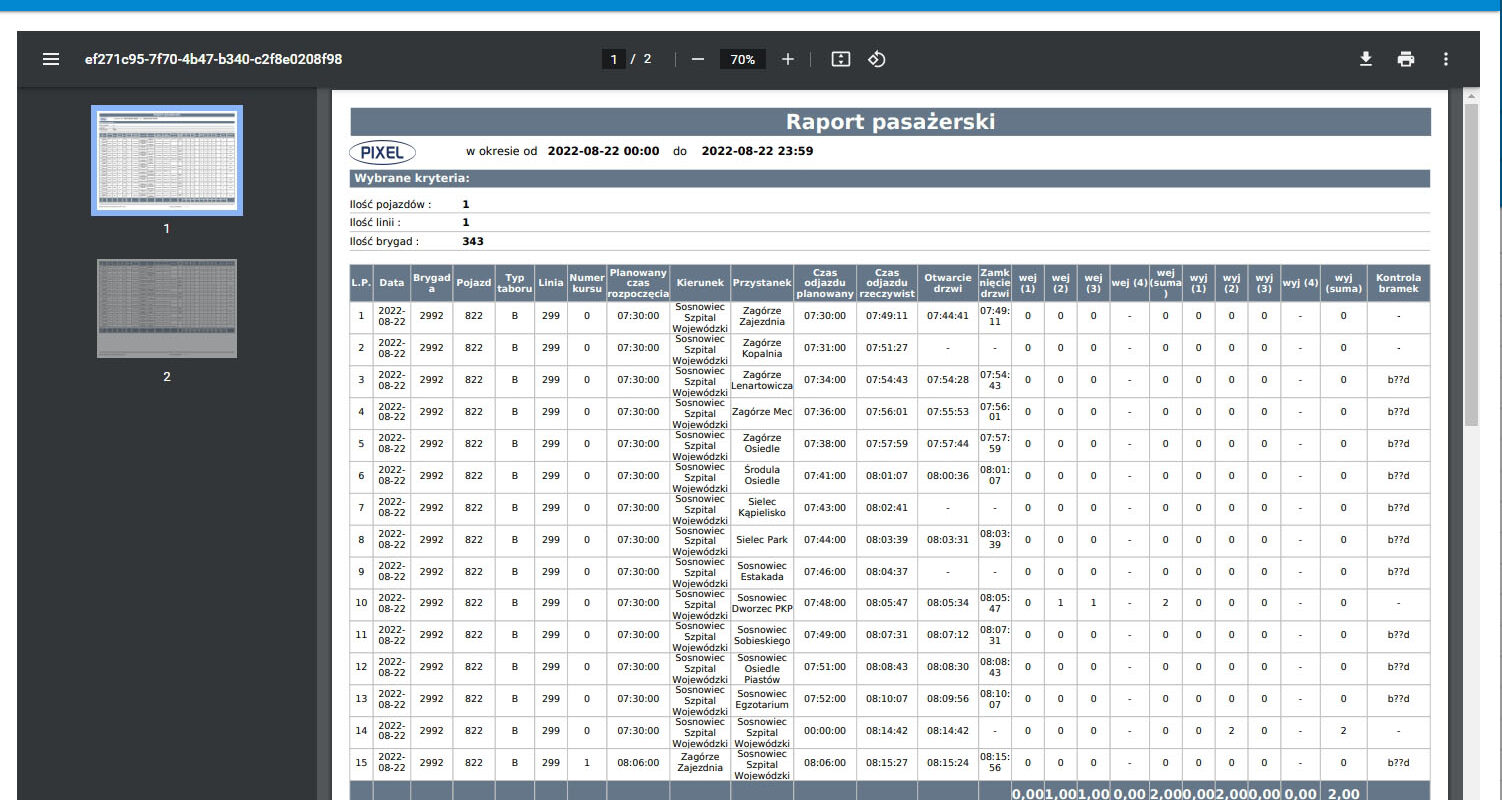Viewport: 1502px width, 800px height.
Task: Click the 'Sosnowiec Egzotarium' stop cell
Action: pos(762,699)
